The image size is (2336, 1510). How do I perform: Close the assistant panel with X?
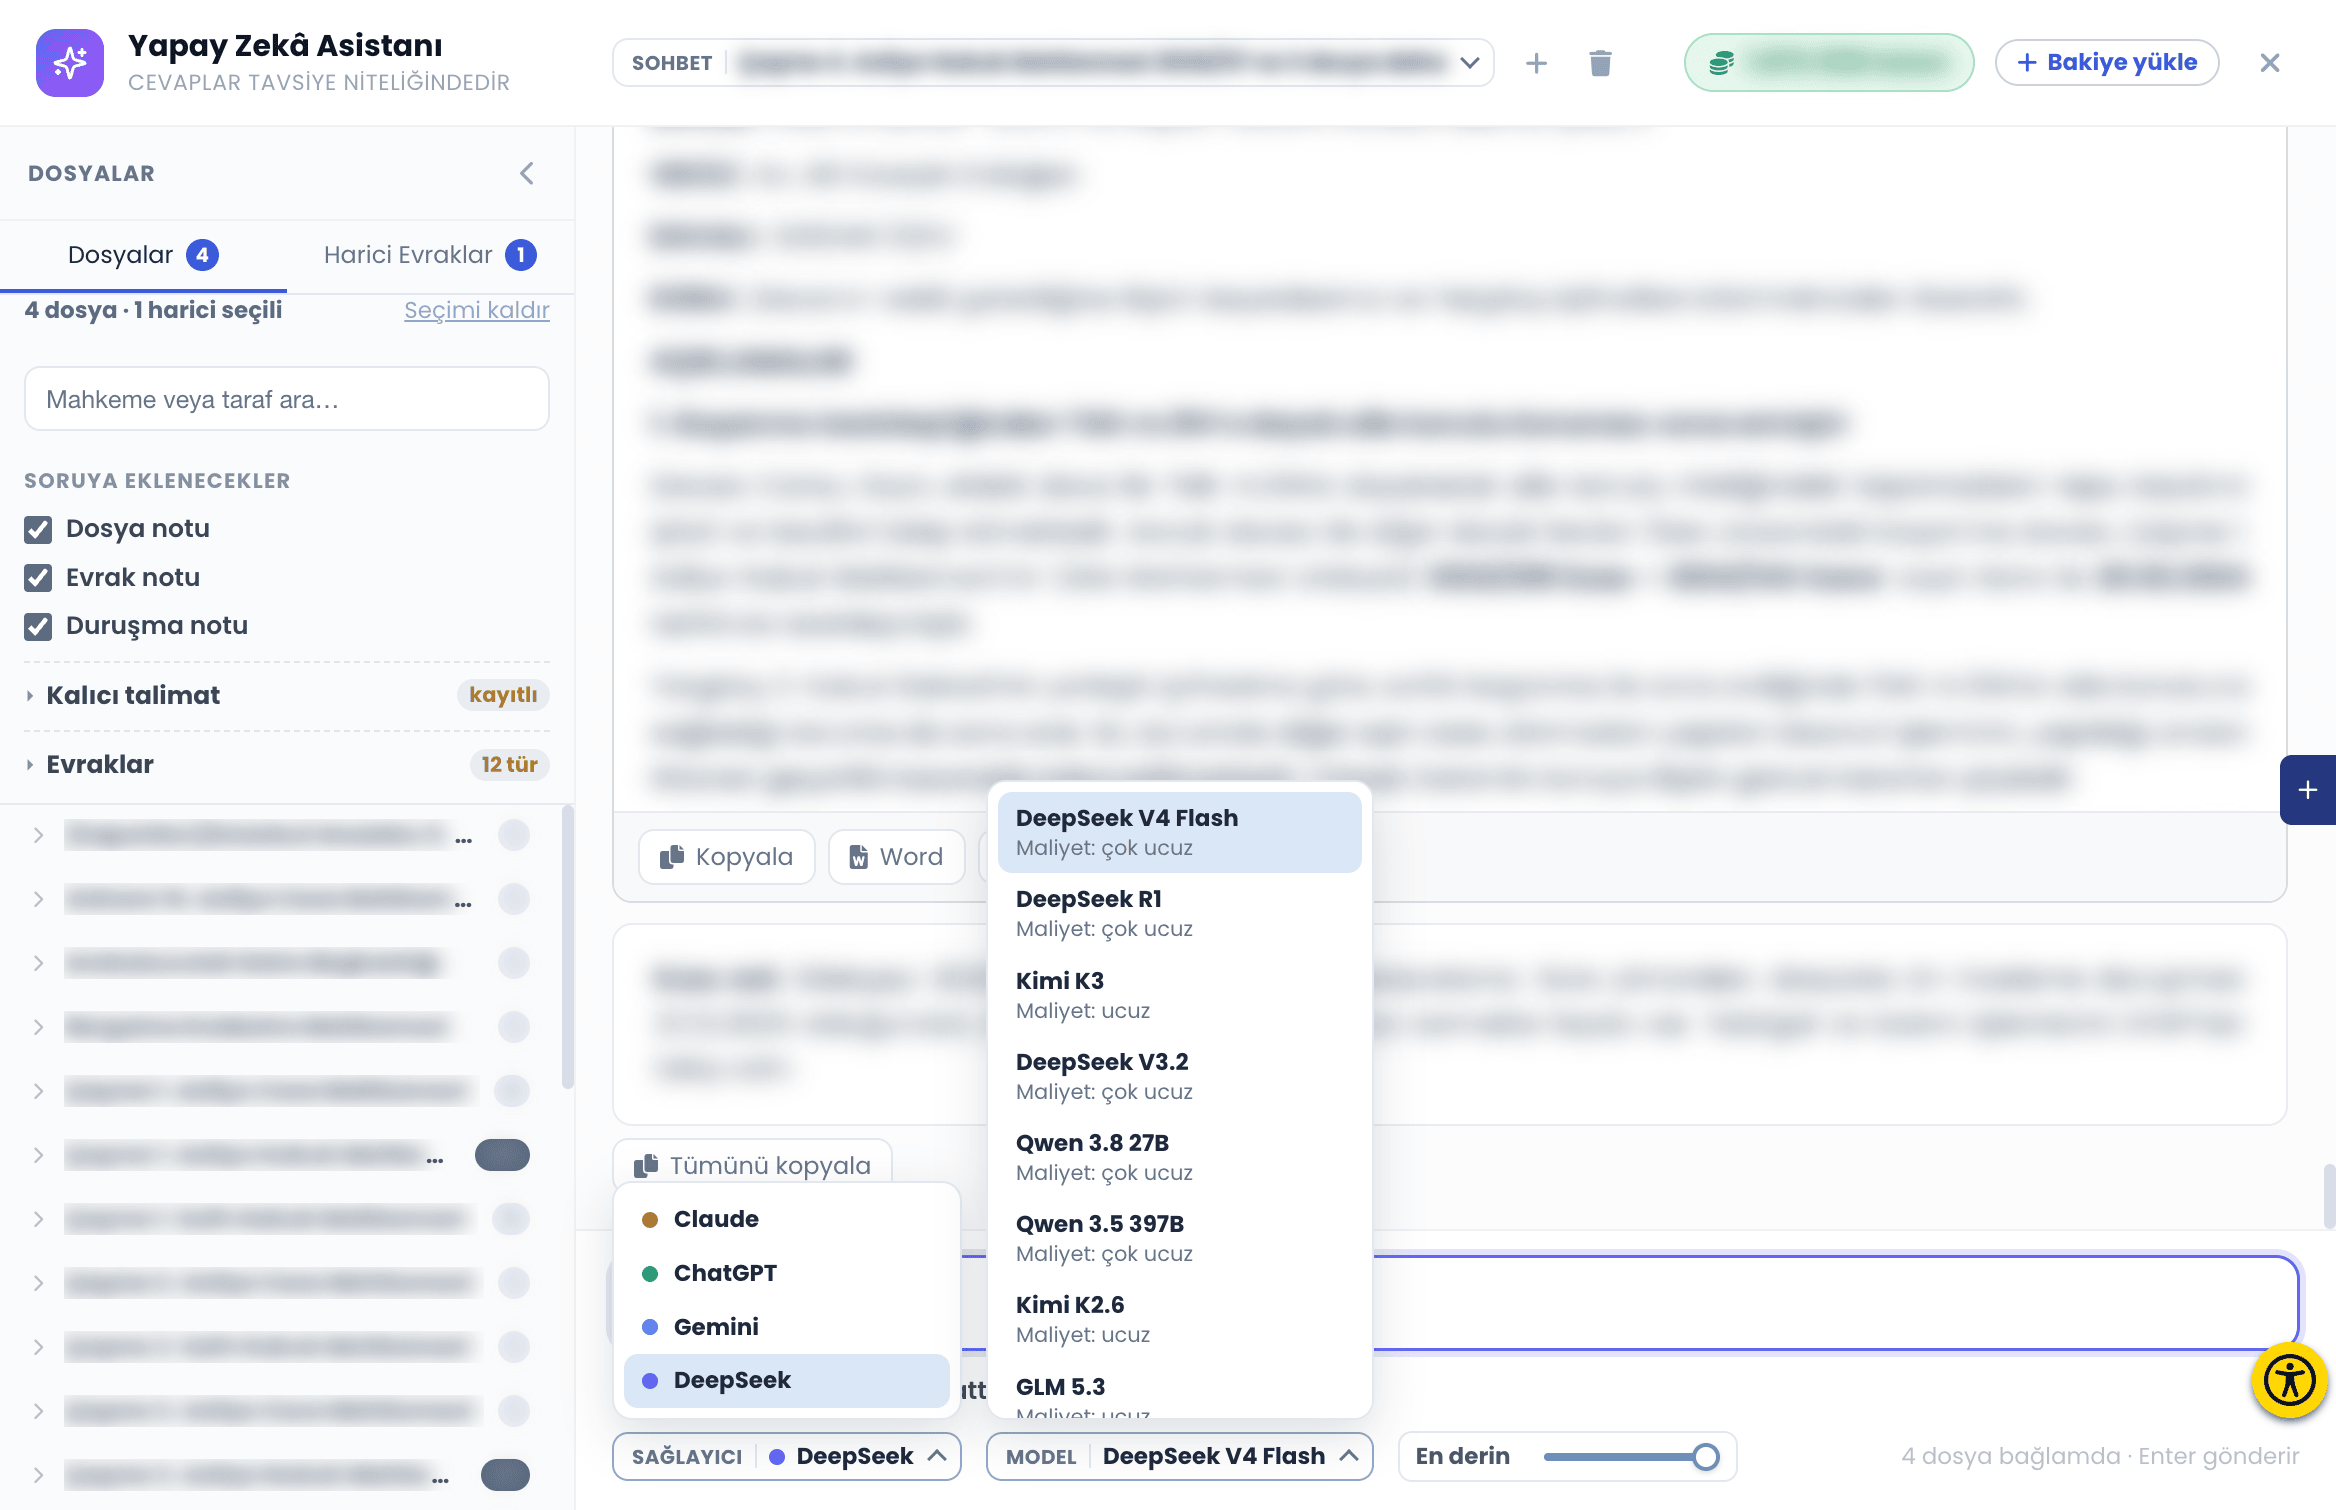coord(2269,63)
